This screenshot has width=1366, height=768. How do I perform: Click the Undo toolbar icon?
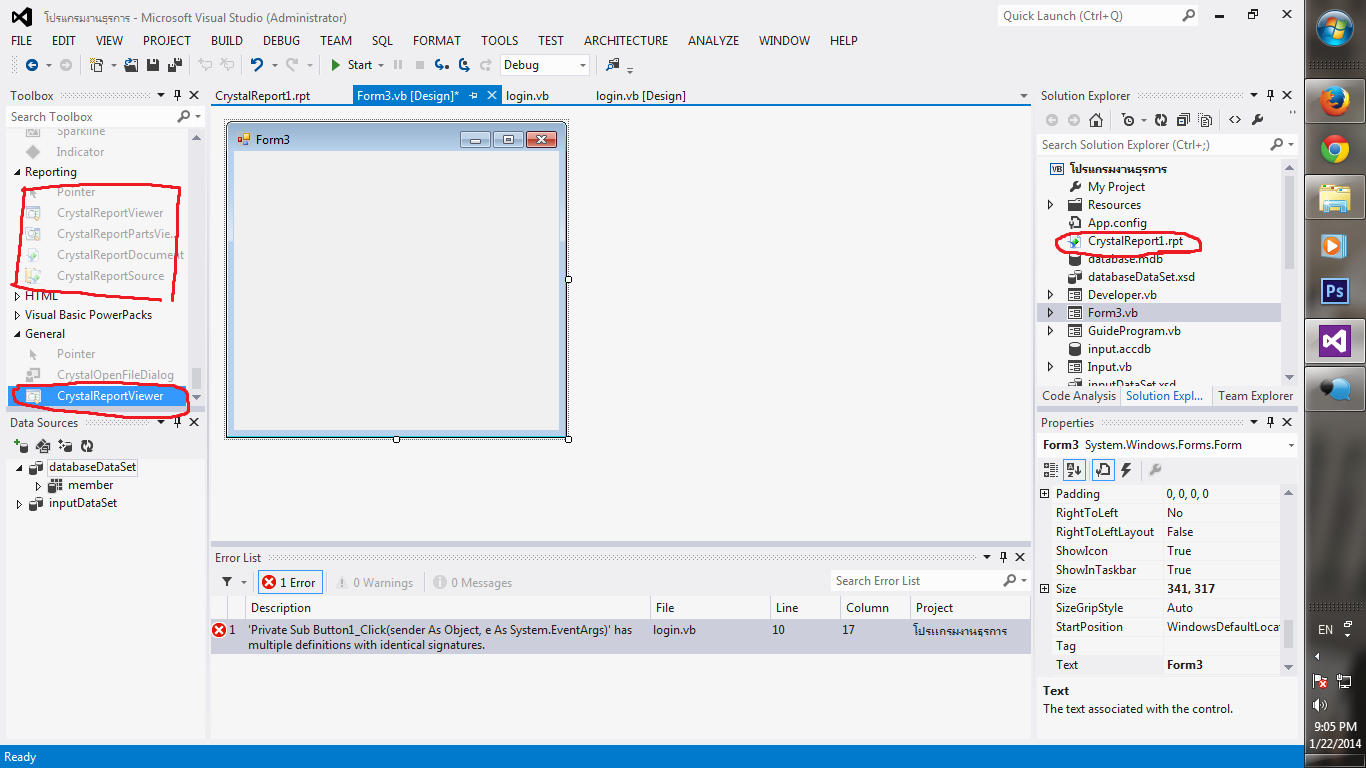pos(257,65)
